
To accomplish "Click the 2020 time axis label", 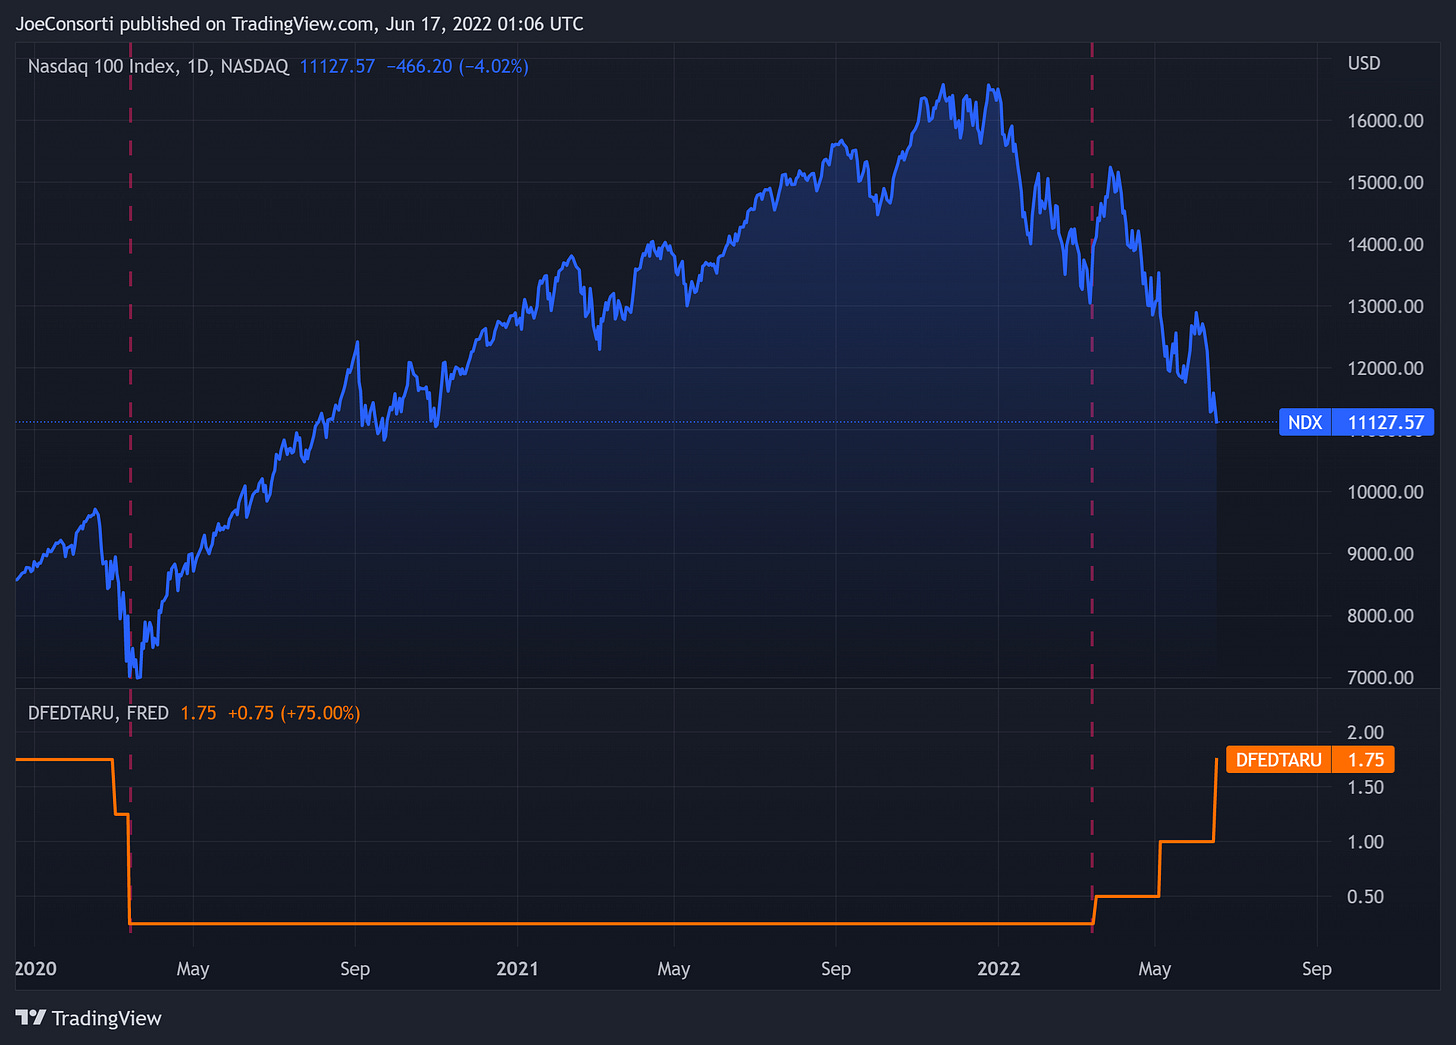I will 36,969.
